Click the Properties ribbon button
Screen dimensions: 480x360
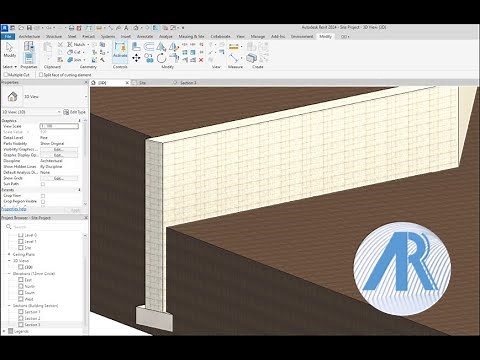coord(29,59)
